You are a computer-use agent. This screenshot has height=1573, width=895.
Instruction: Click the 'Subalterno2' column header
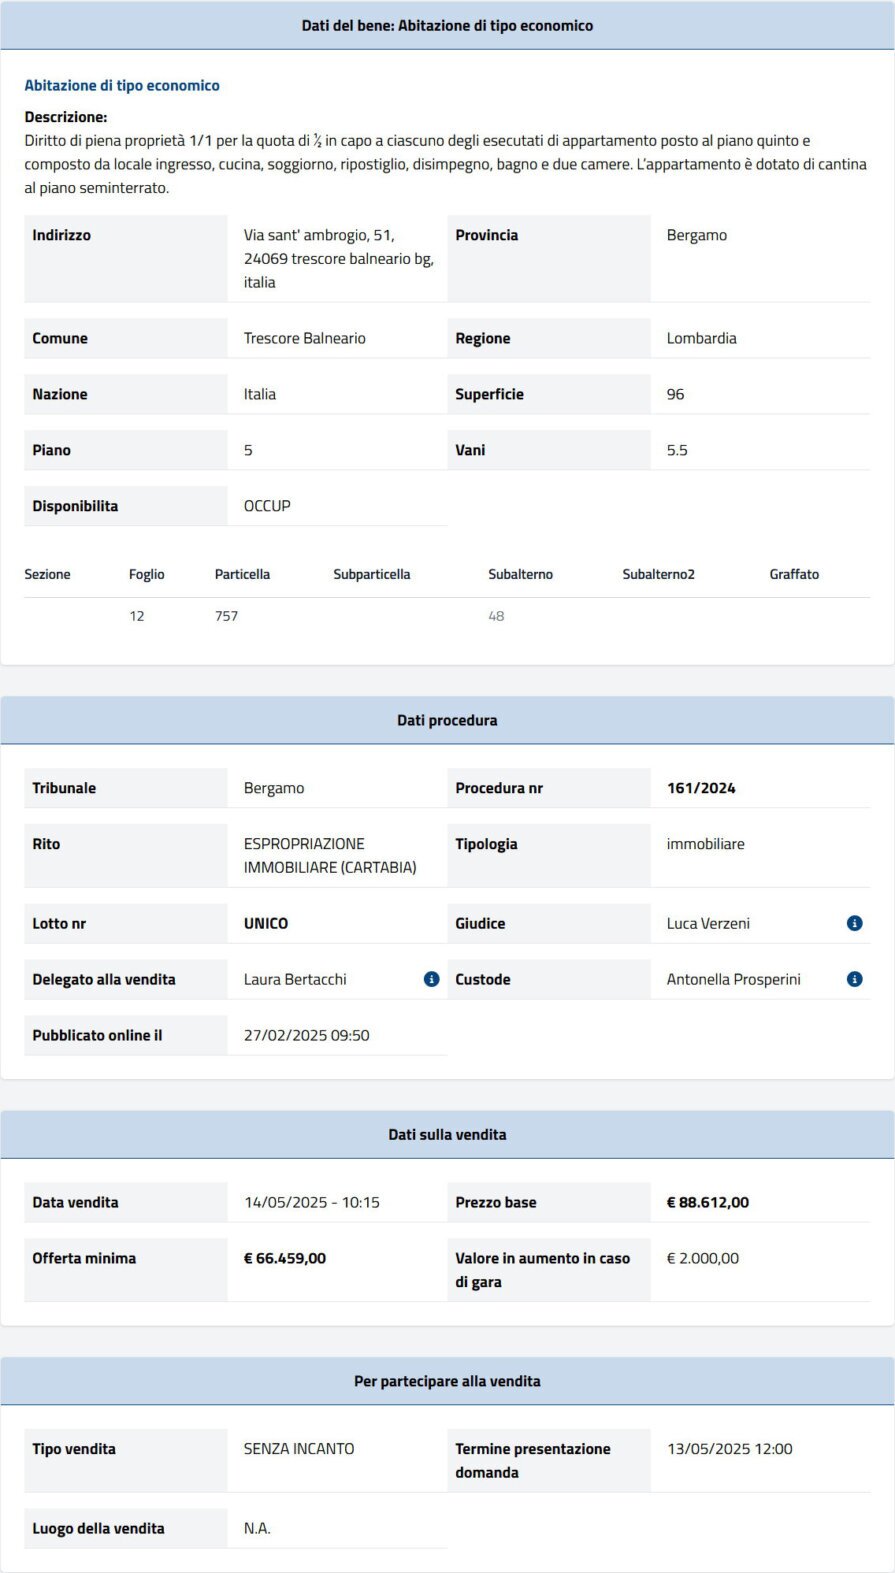658,574
